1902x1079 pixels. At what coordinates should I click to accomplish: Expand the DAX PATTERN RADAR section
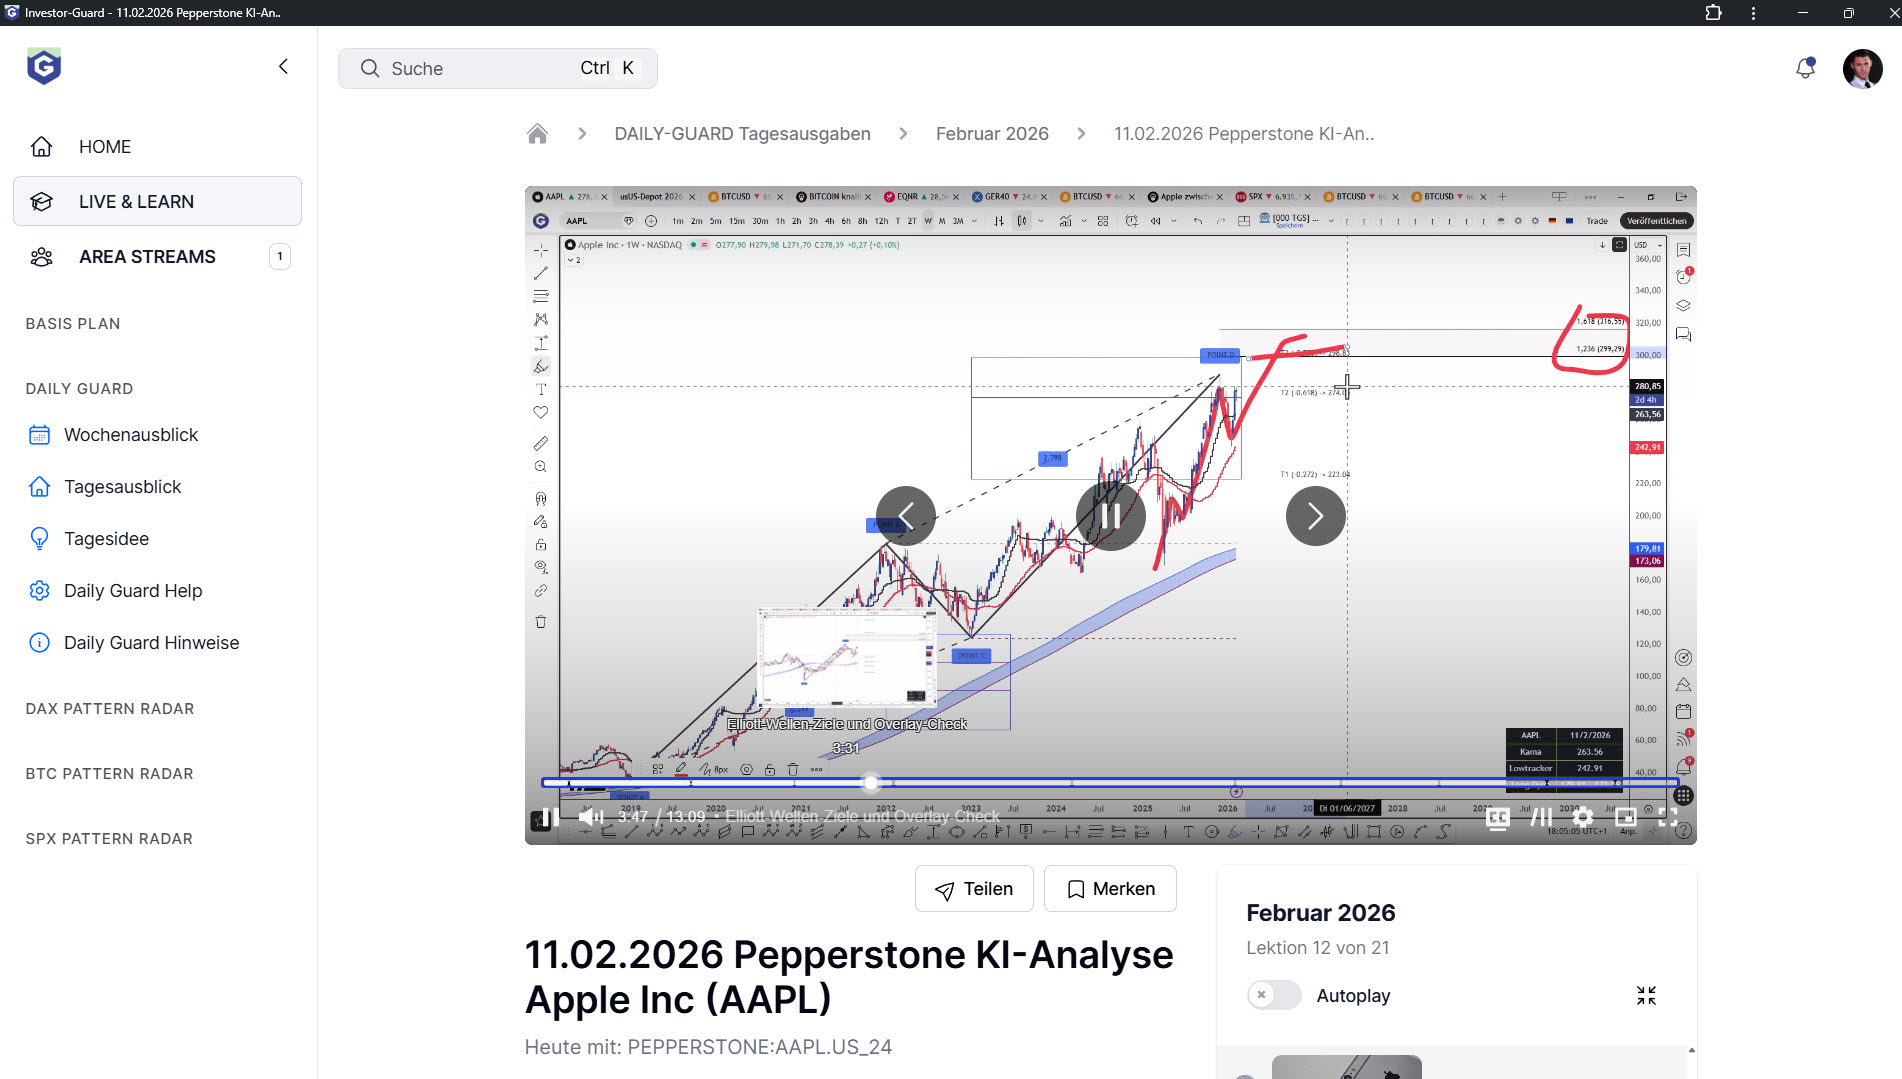(110, 709)
